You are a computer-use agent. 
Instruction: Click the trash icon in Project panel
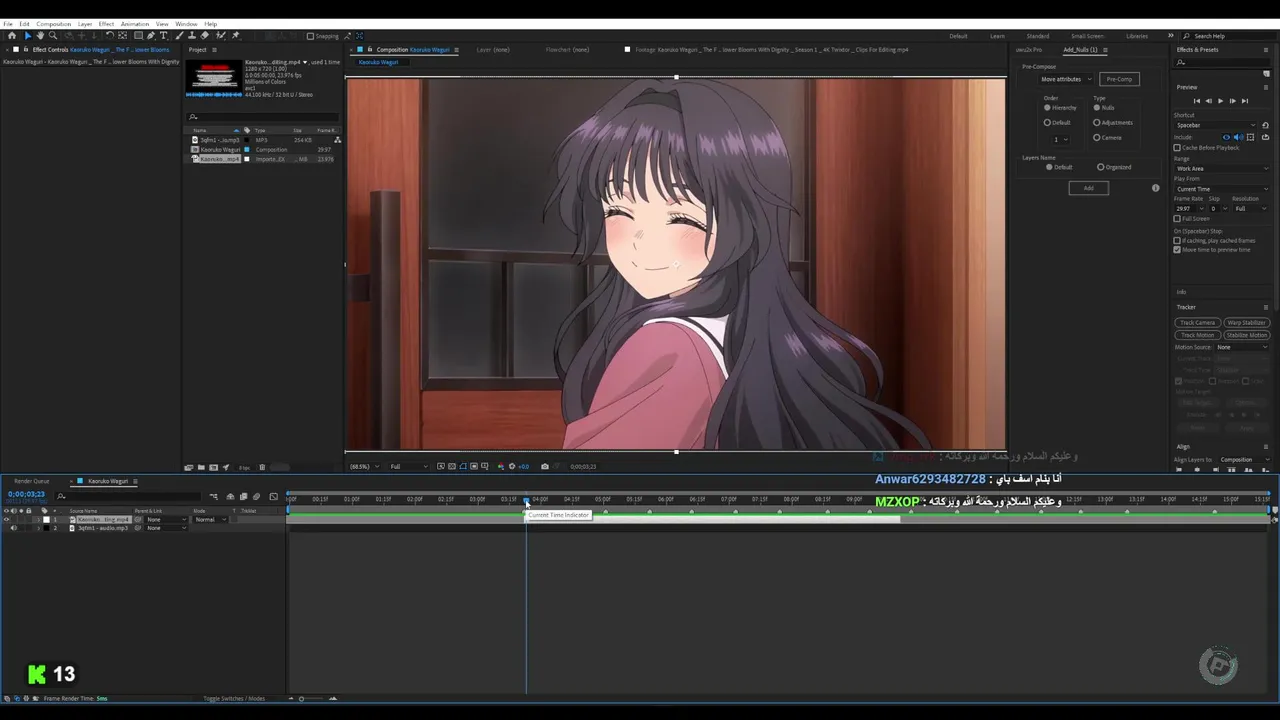(262, 467)
